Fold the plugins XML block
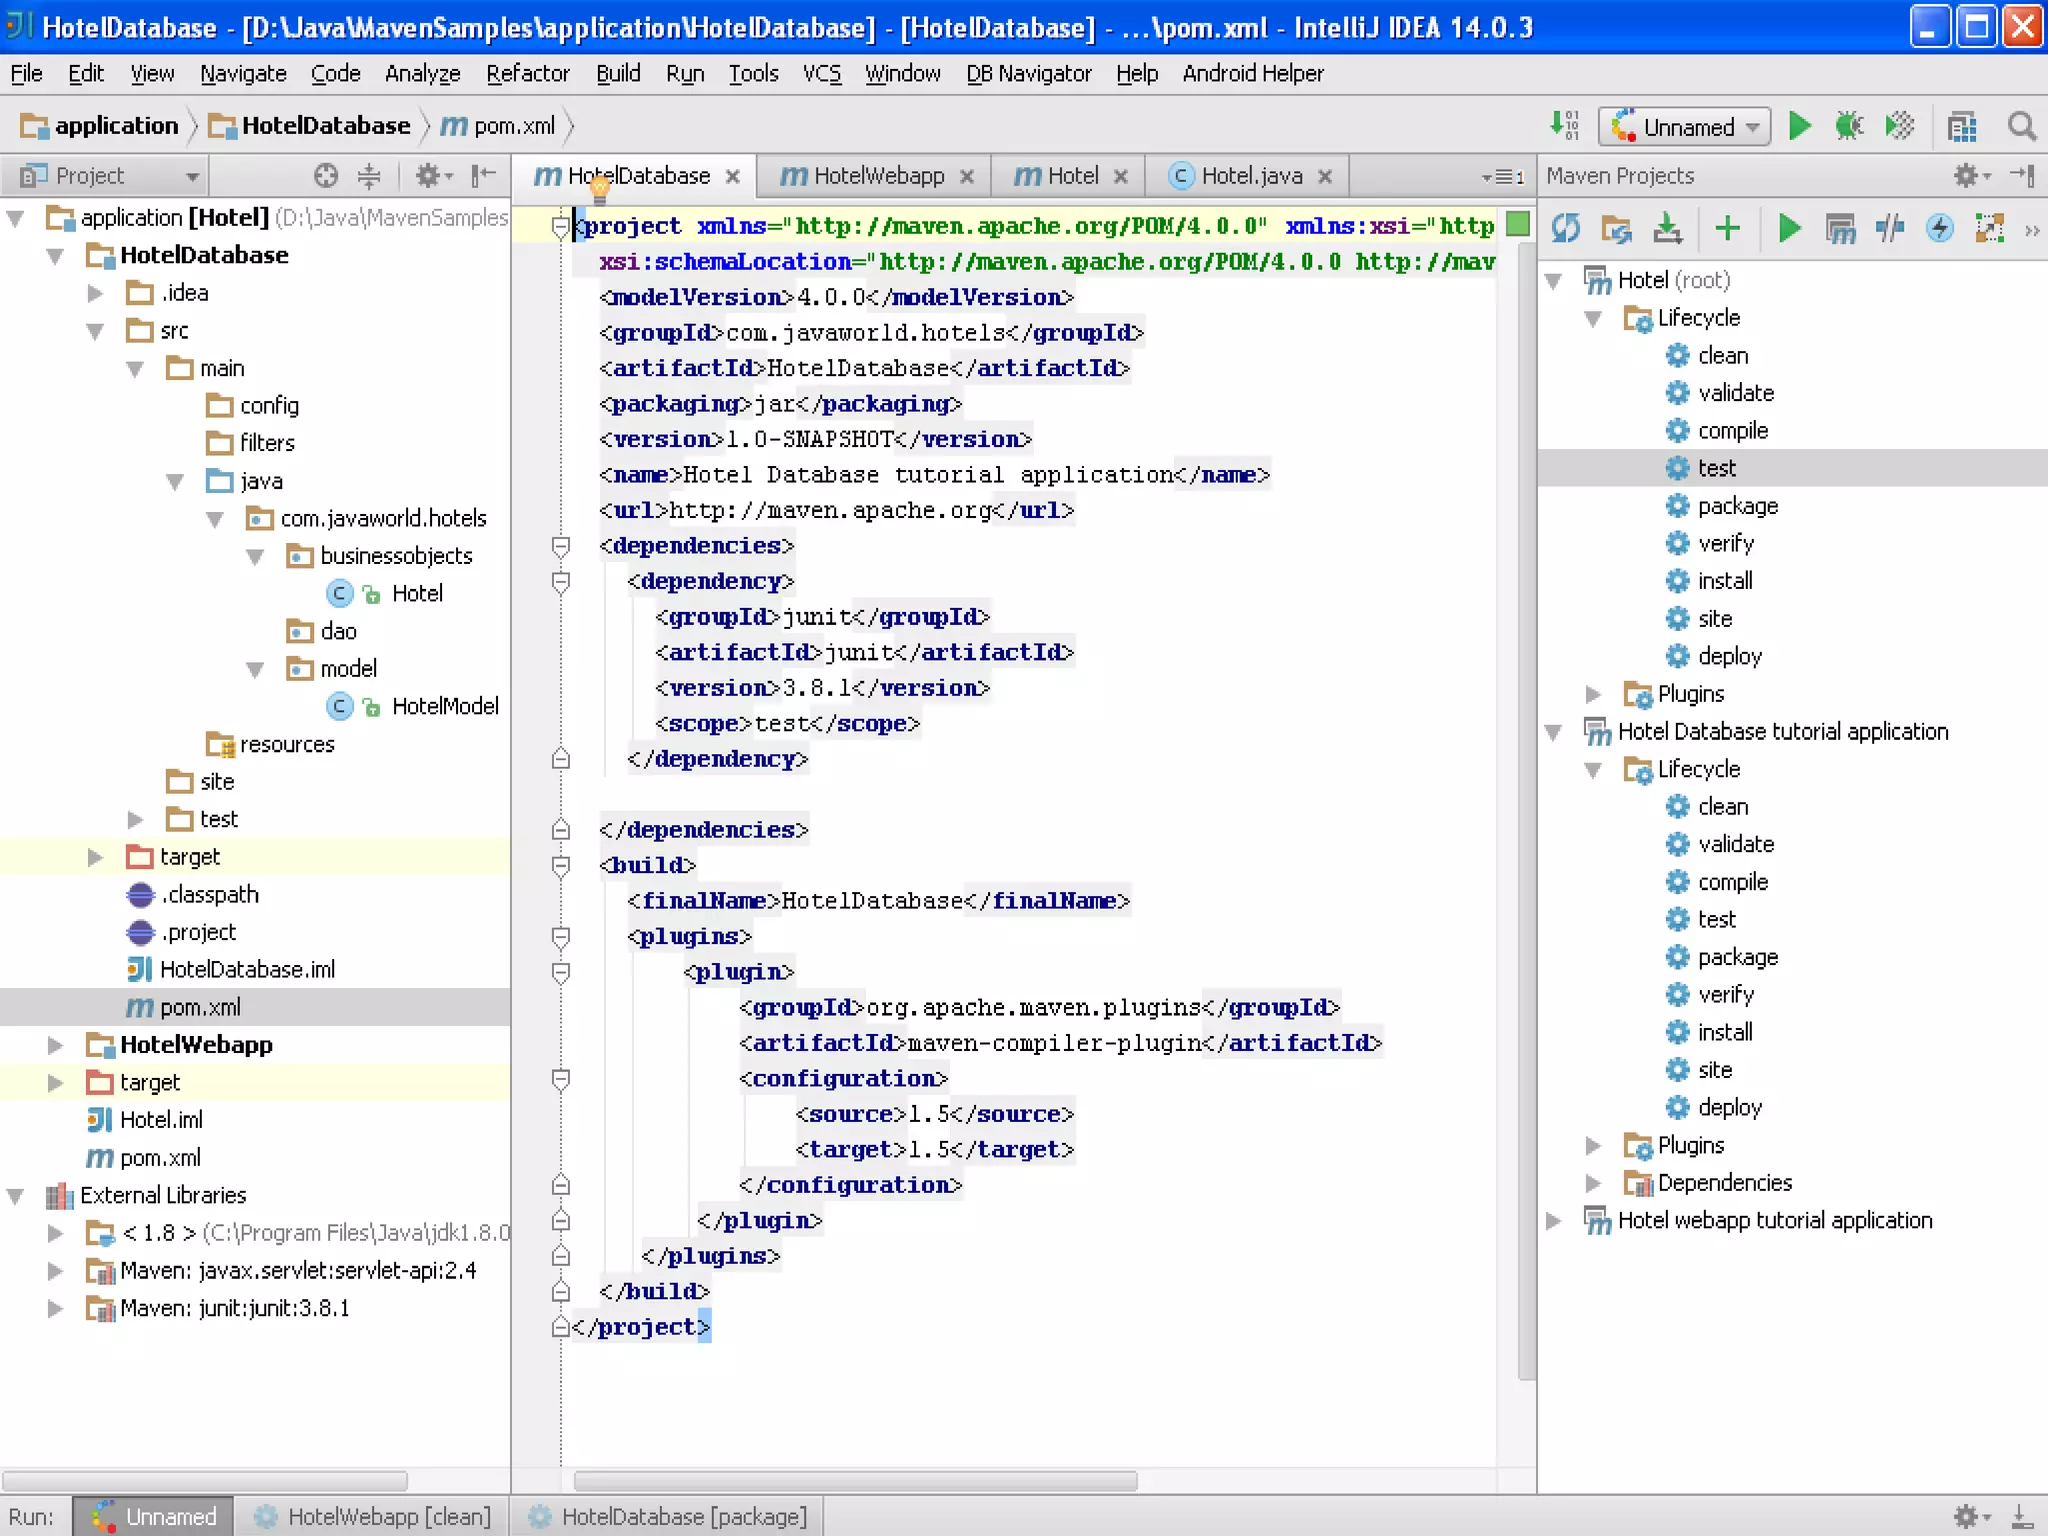 (x=561, y=937)
